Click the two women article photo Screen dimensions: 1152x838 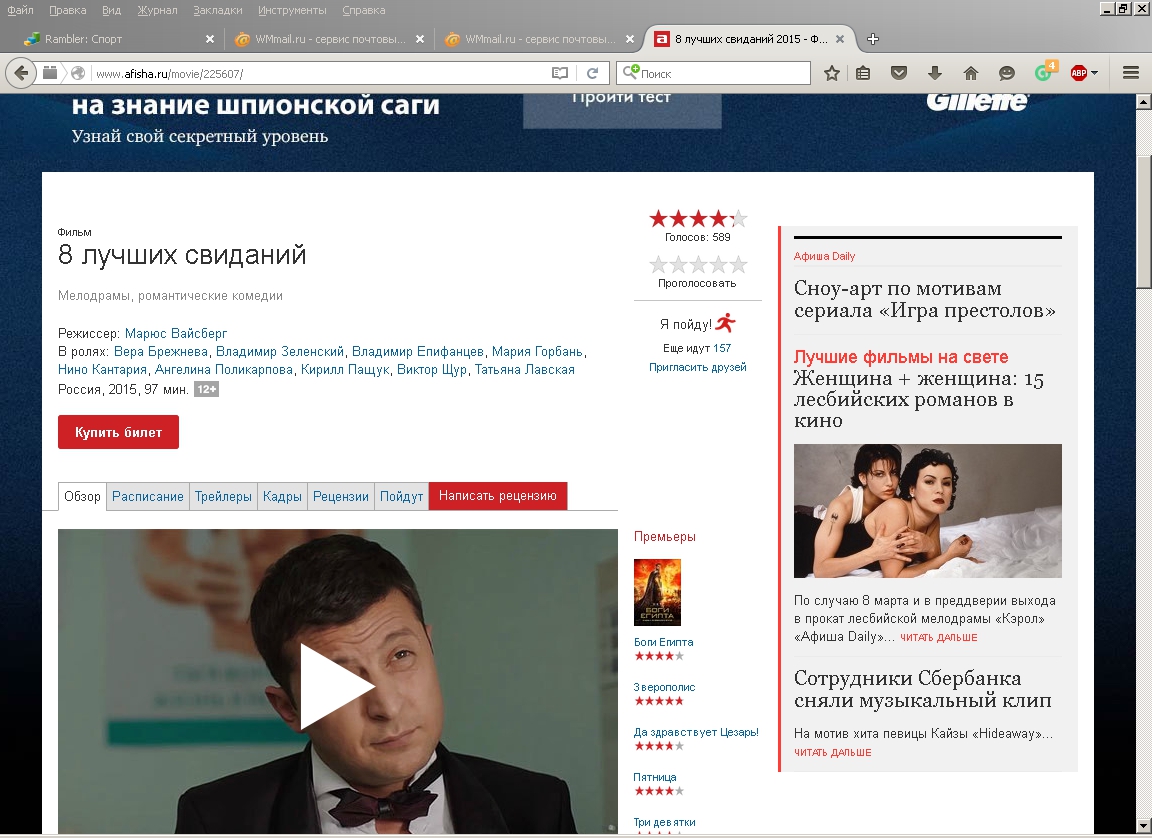tap(927, 510)
